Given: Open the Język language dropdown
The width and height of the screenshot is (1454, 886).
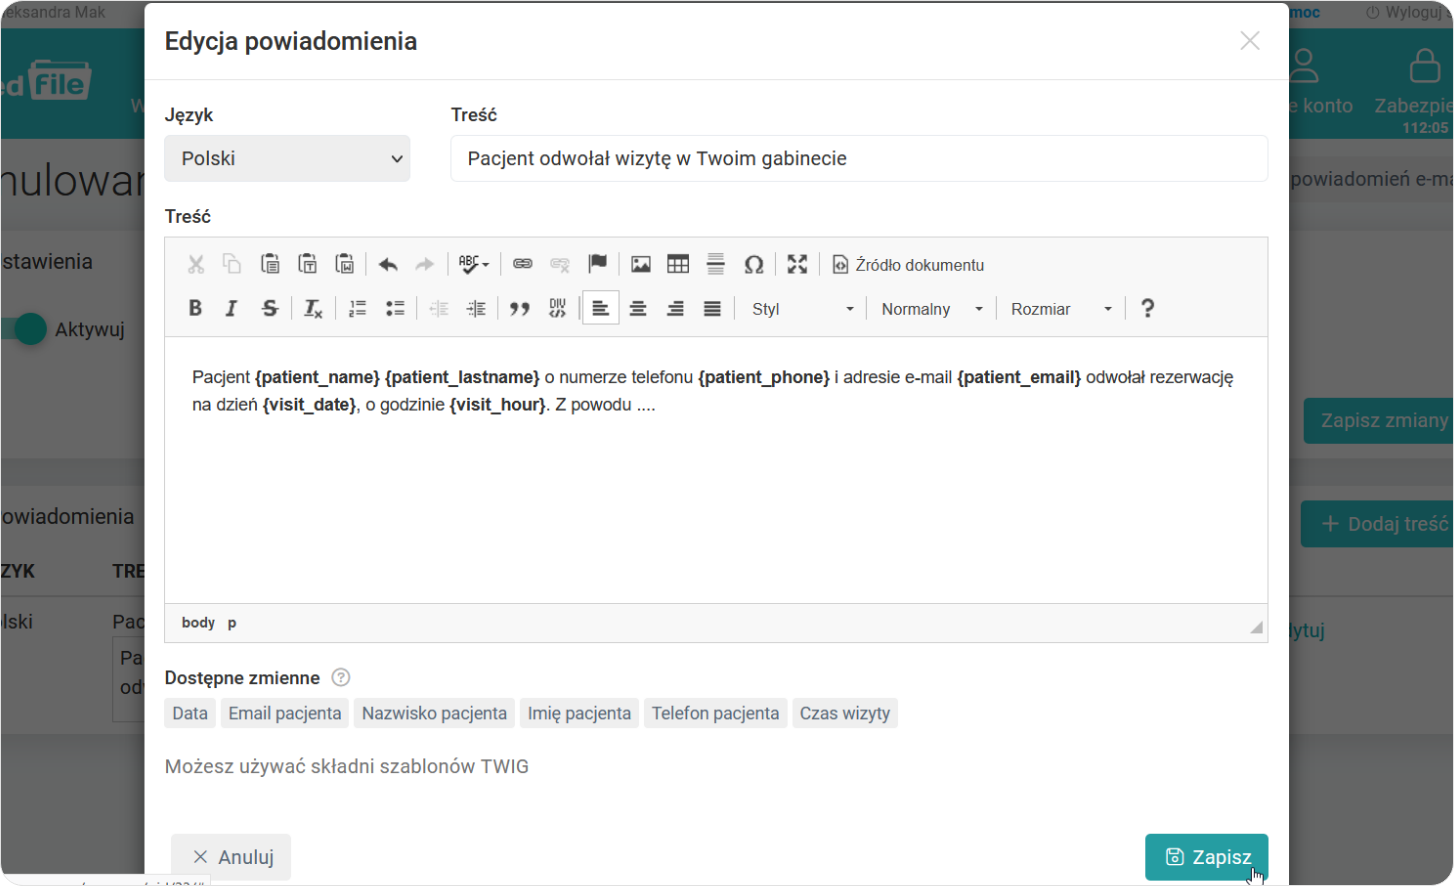Looking at the screenshot, I should (287, 158).
